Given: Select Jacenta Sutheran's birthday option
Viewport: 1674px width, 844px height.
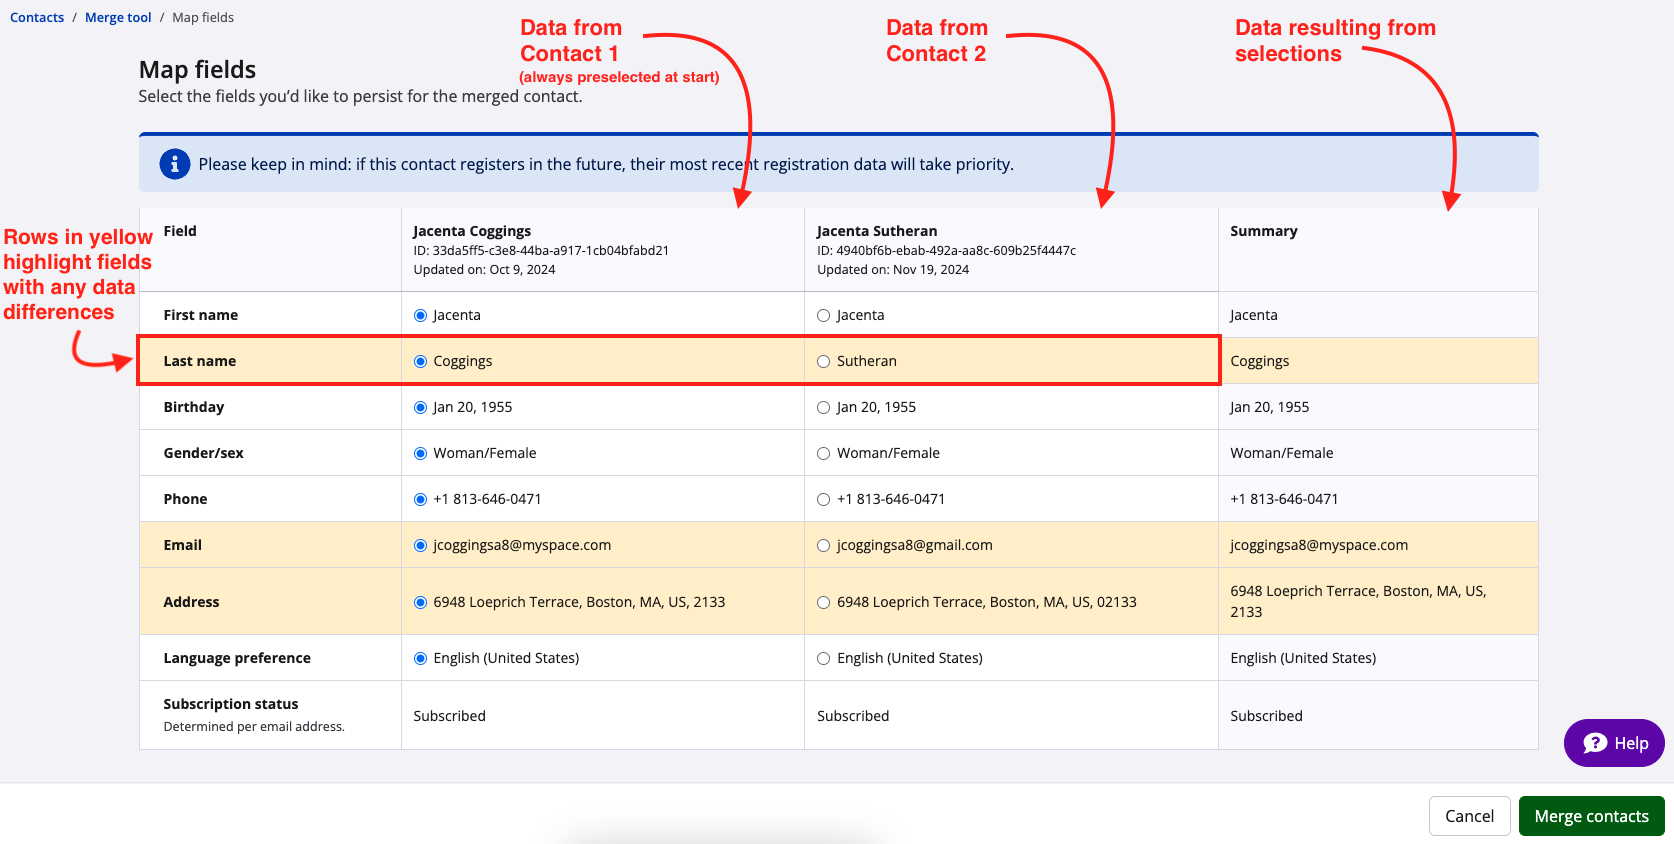Looking at the screenshot, I should (x=824, y=407).
